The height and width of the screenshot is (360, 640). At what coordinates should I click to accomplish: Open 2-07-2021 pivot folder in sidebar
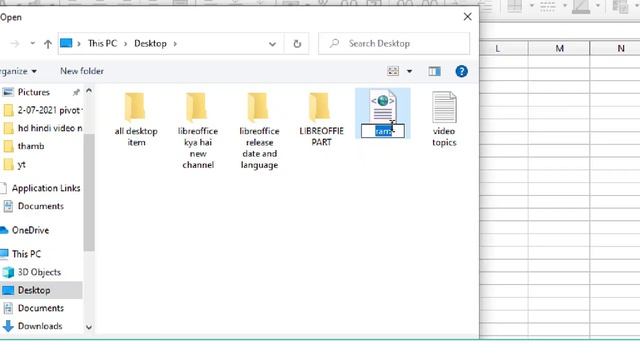pos(42,110)
